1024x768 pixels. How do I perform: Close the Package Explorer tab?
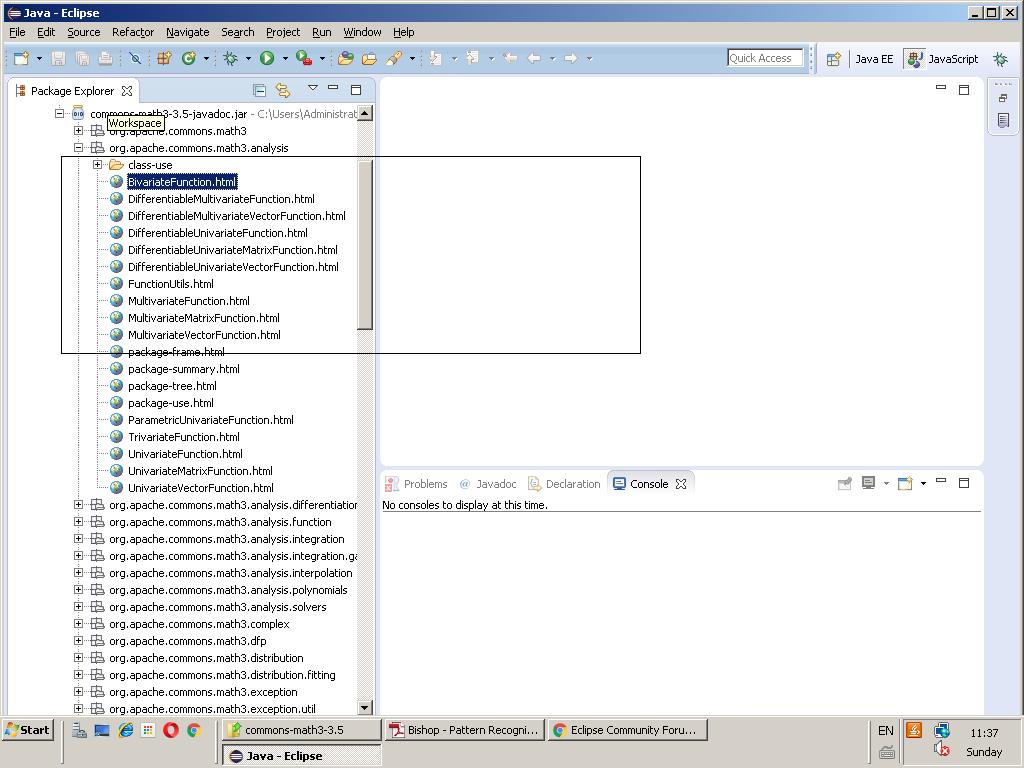[x=127, y=91]
